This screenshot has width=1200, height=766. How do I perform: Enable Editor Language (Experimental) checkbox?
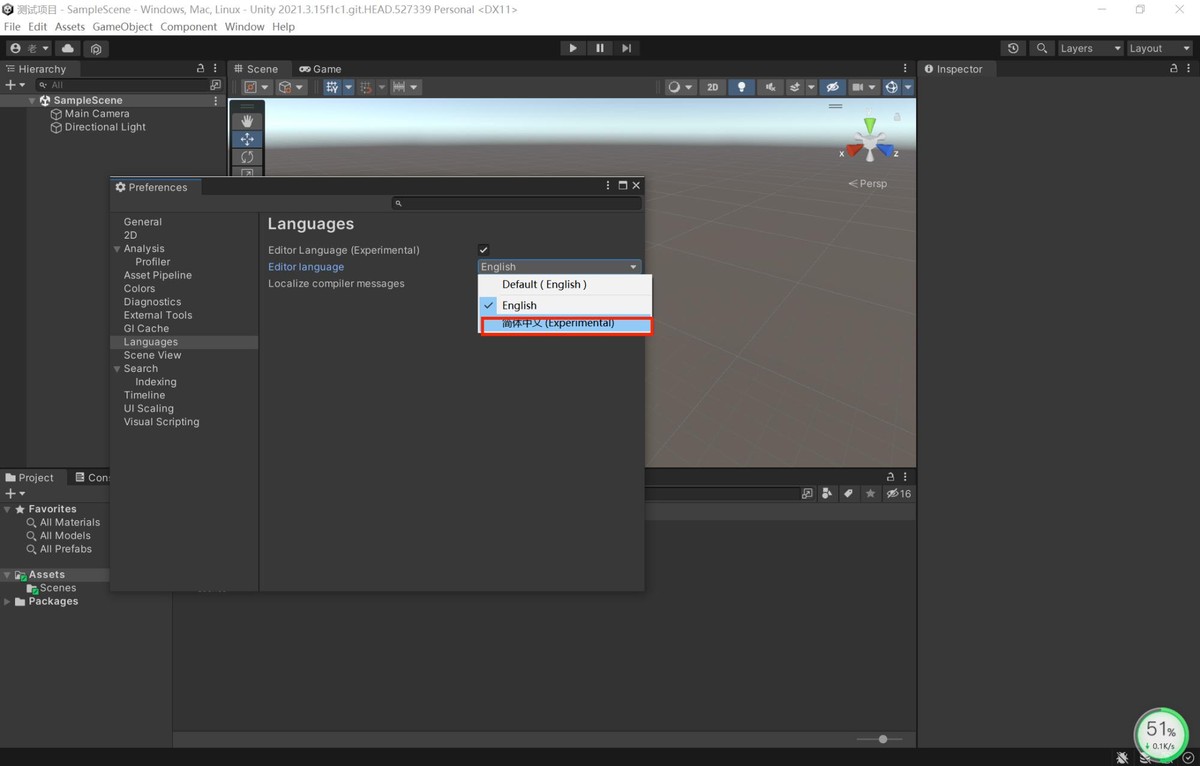point(483,250)
